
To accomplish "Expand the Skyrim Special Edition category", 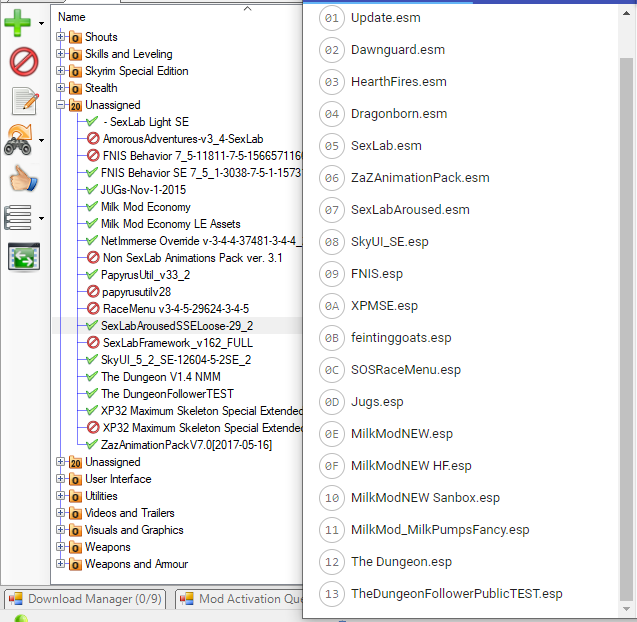I will coord(60,71).
